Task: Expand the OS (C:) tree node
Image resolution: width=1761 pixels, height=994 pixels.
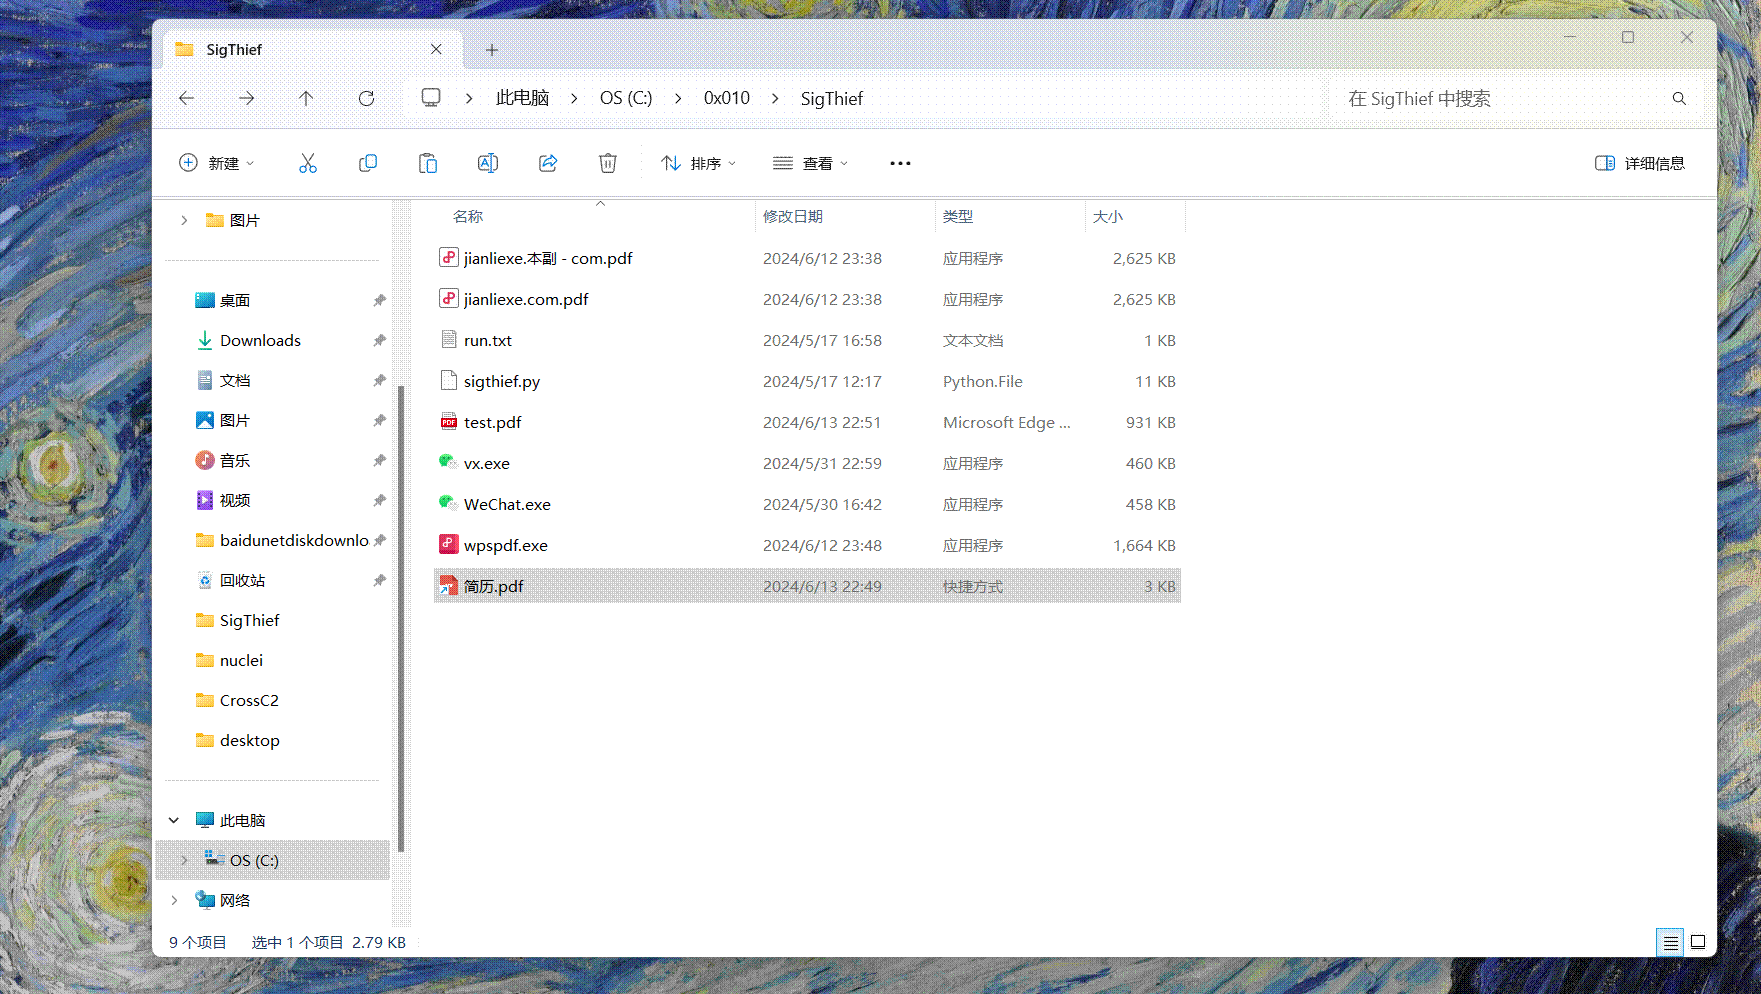Action: pos(184,860)
